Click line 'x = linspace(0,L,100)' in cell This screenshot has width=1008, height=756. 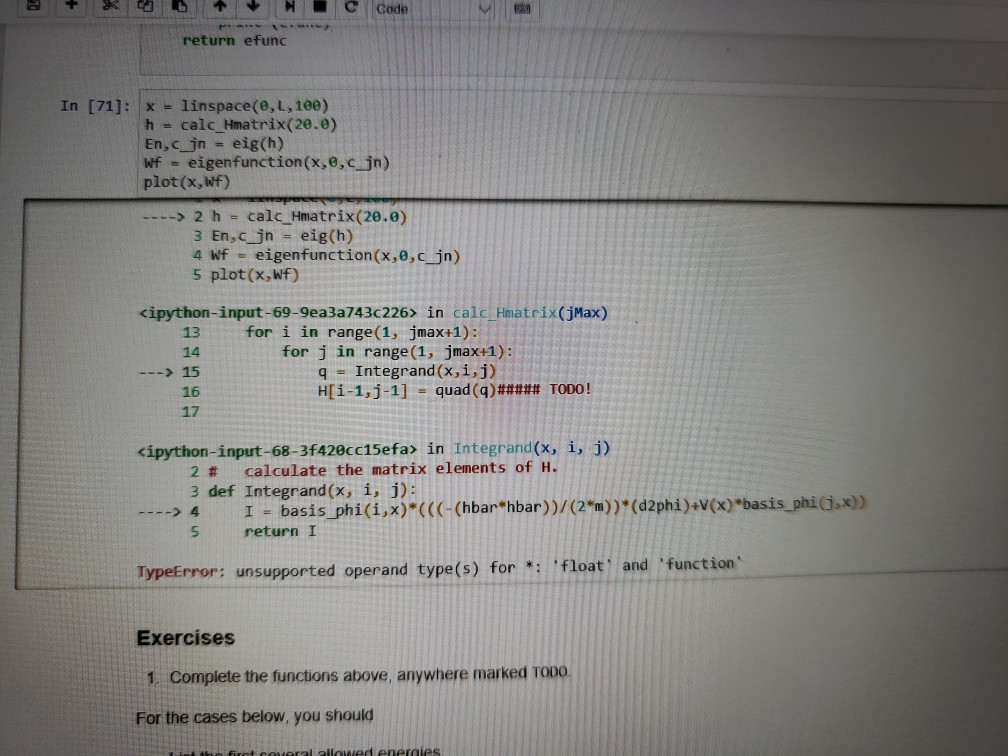point(237,105)
